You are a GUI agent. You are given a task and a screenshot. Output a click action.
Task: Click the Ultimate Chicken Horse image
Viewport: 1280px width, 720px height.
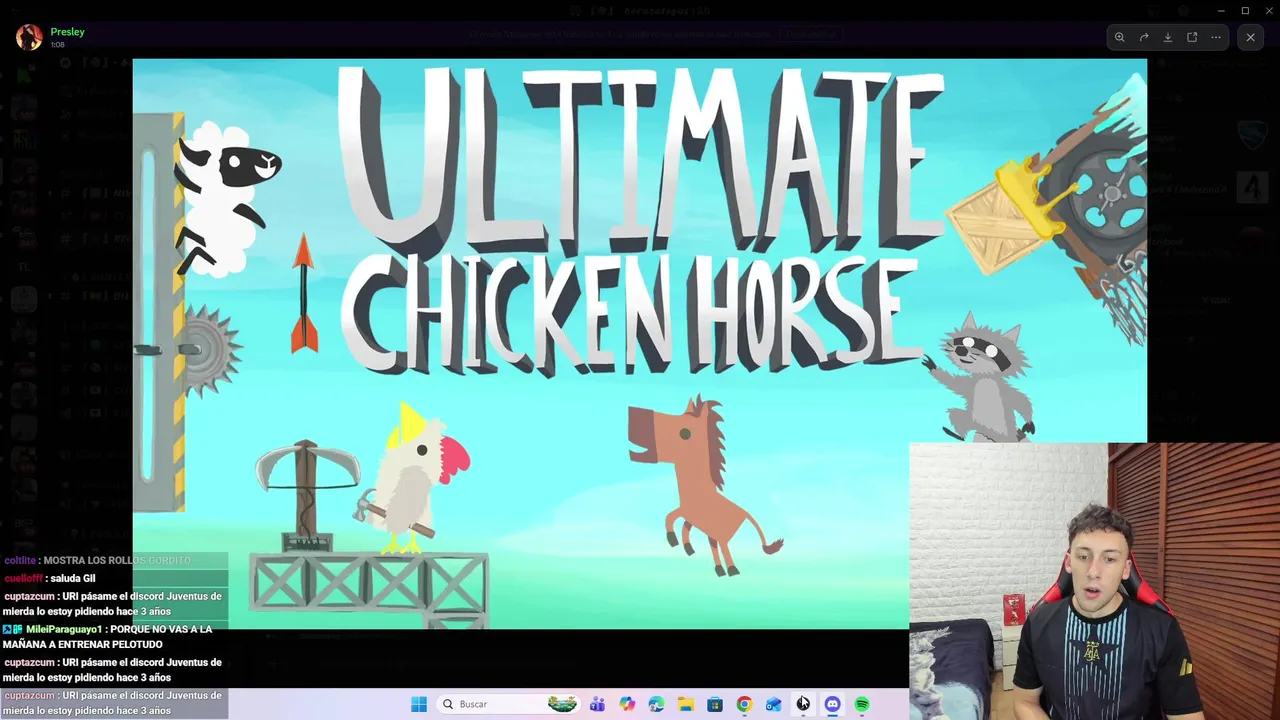tap(640, 343)
